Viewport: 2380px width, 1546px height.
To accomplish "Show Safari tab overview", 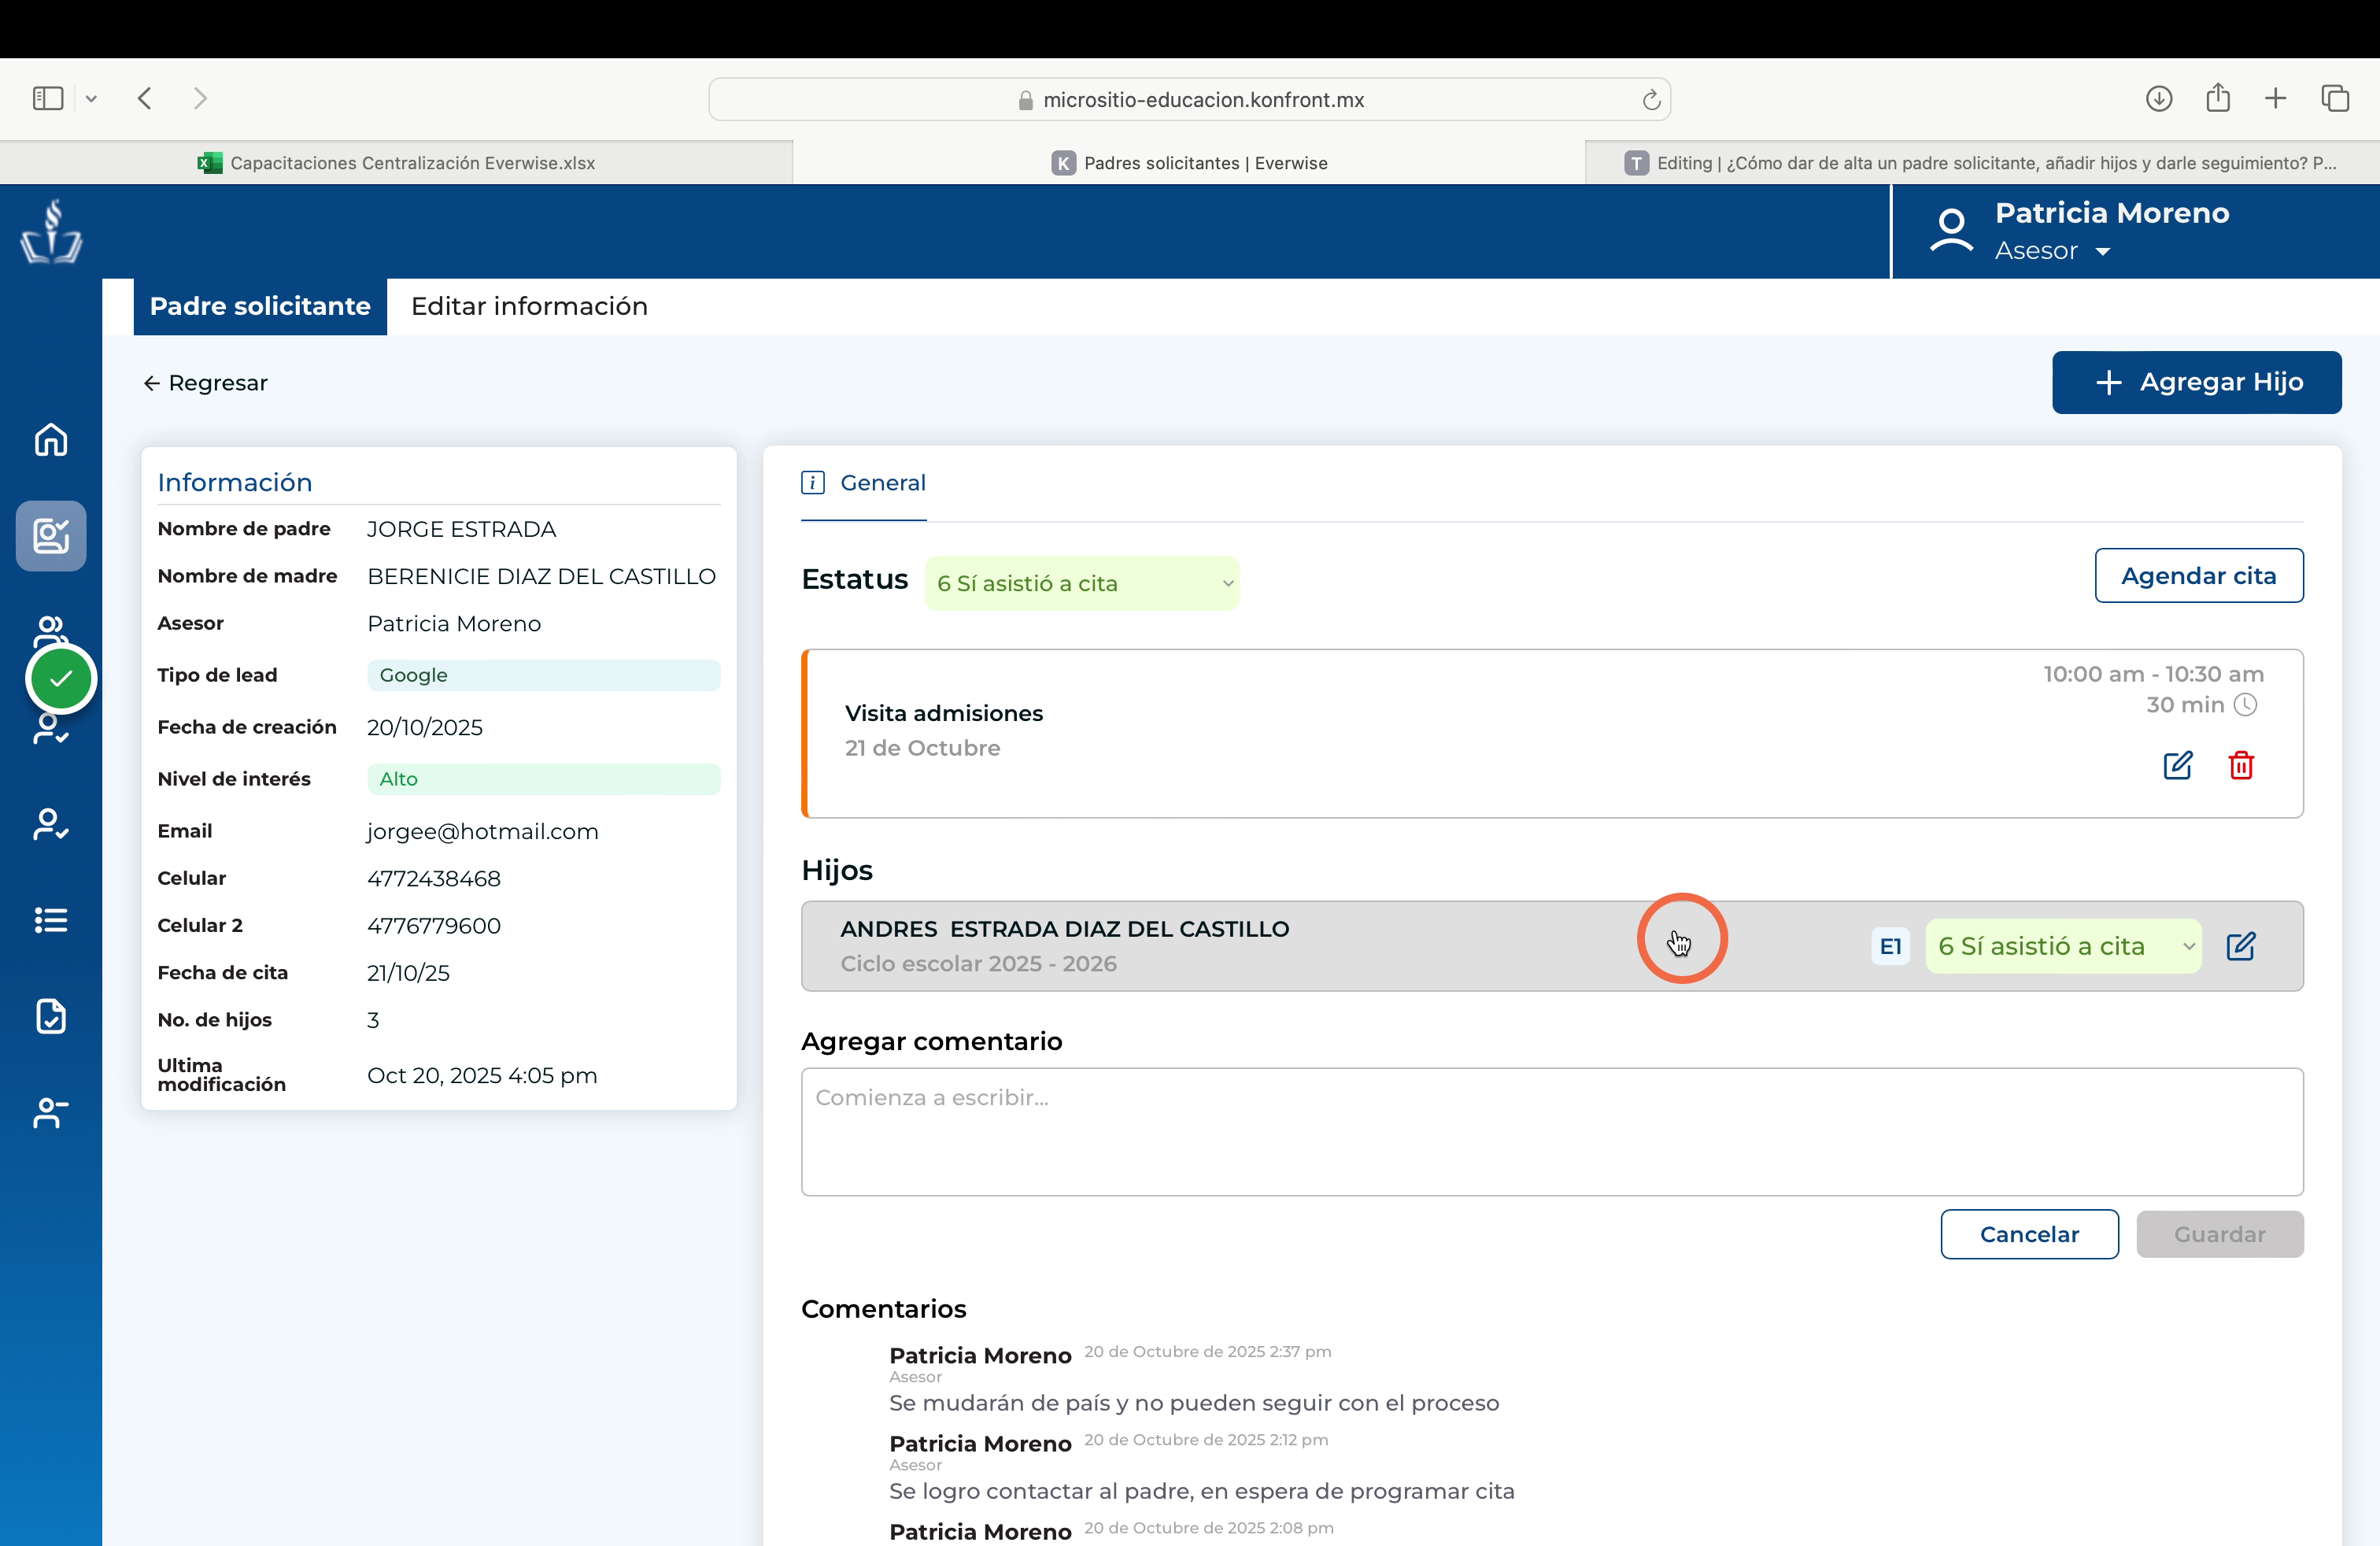I will 2334,98.
